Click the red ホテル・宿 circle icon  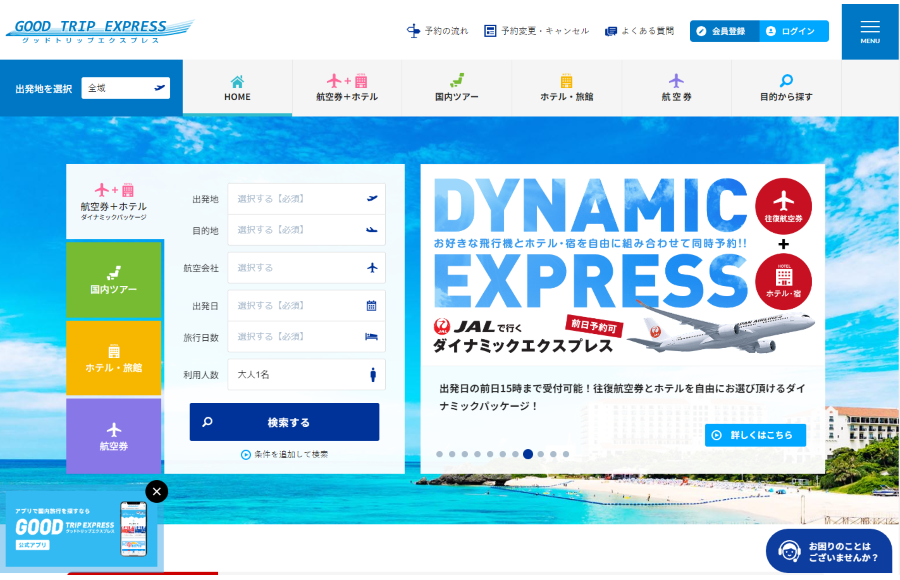(783, 282)
